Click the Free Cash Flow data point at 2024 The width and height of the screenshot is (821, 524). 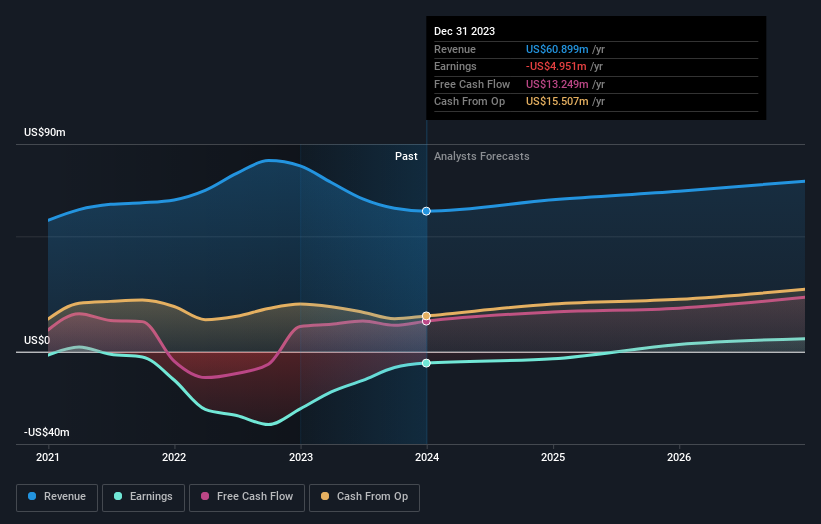pyautogui.click(x=426, y=321)
